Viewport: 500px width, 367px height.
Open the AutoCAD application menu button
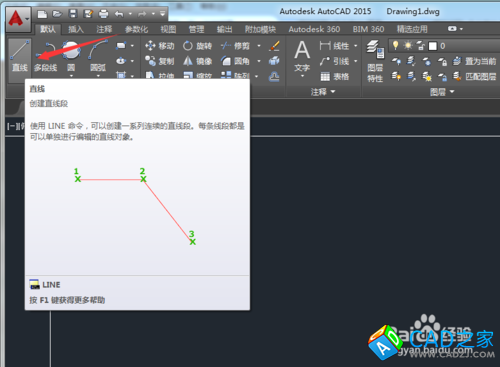pos(18,19)
